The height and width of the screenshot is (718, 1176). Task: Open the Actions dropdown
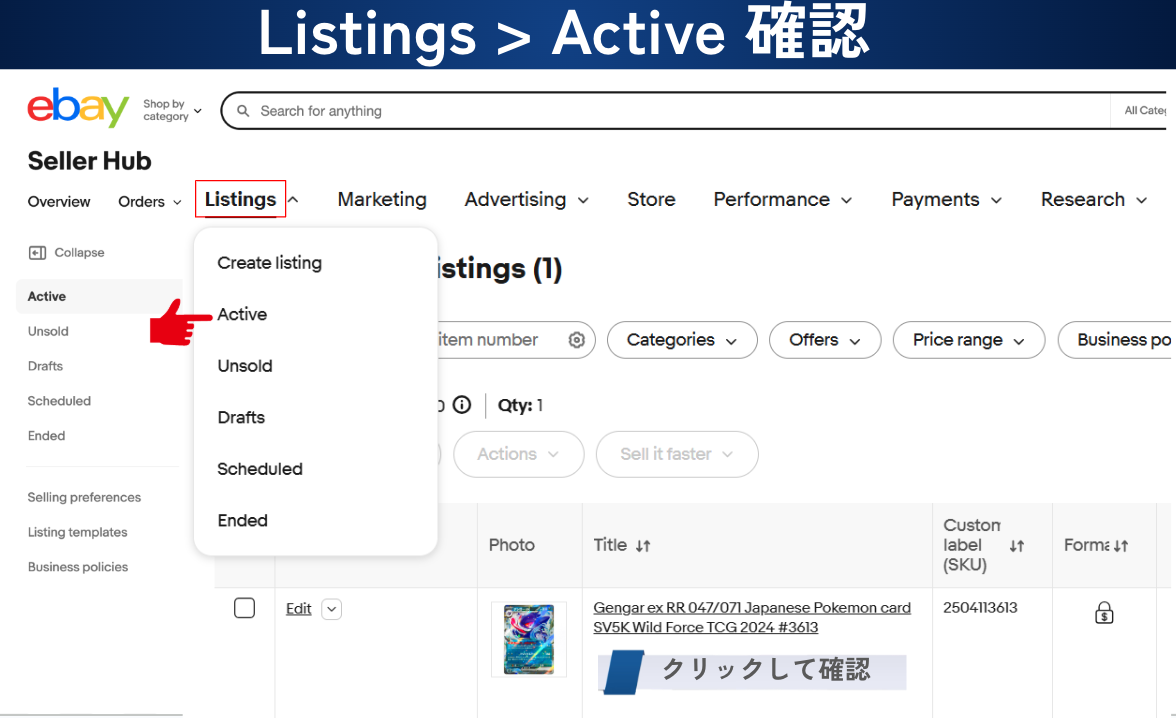click(518, 454)
